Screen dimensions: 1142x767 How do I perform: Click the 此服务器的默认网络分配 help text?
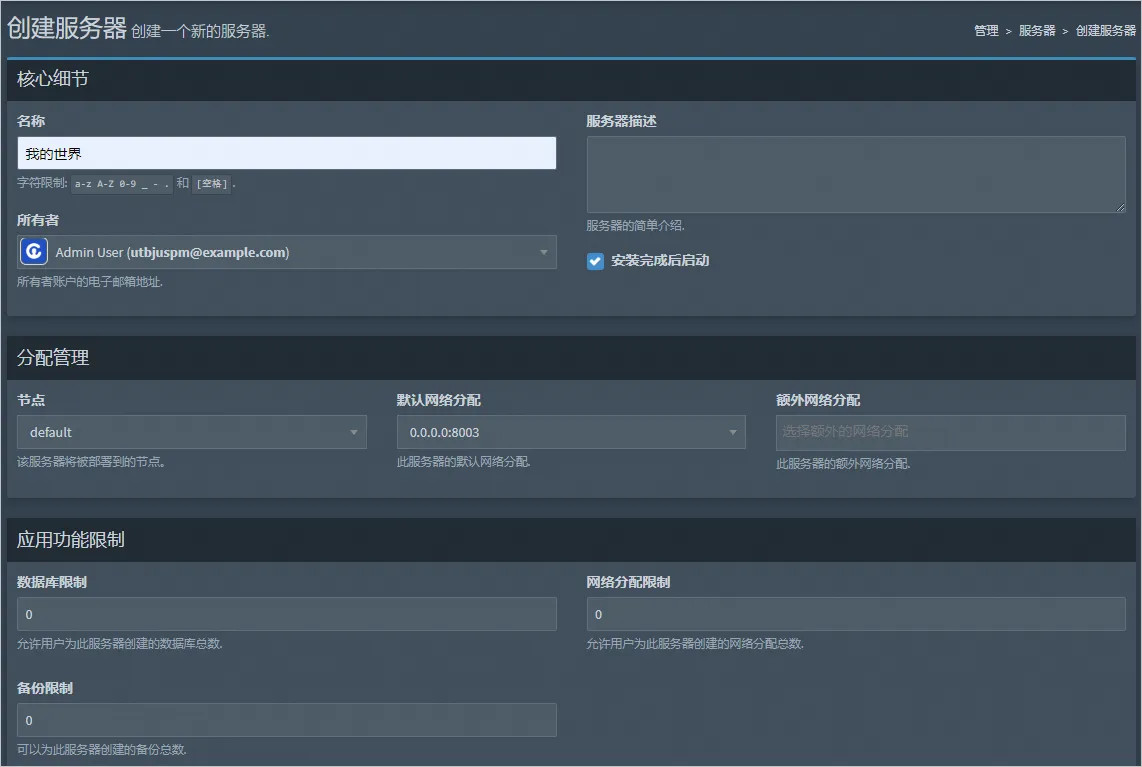463,462
